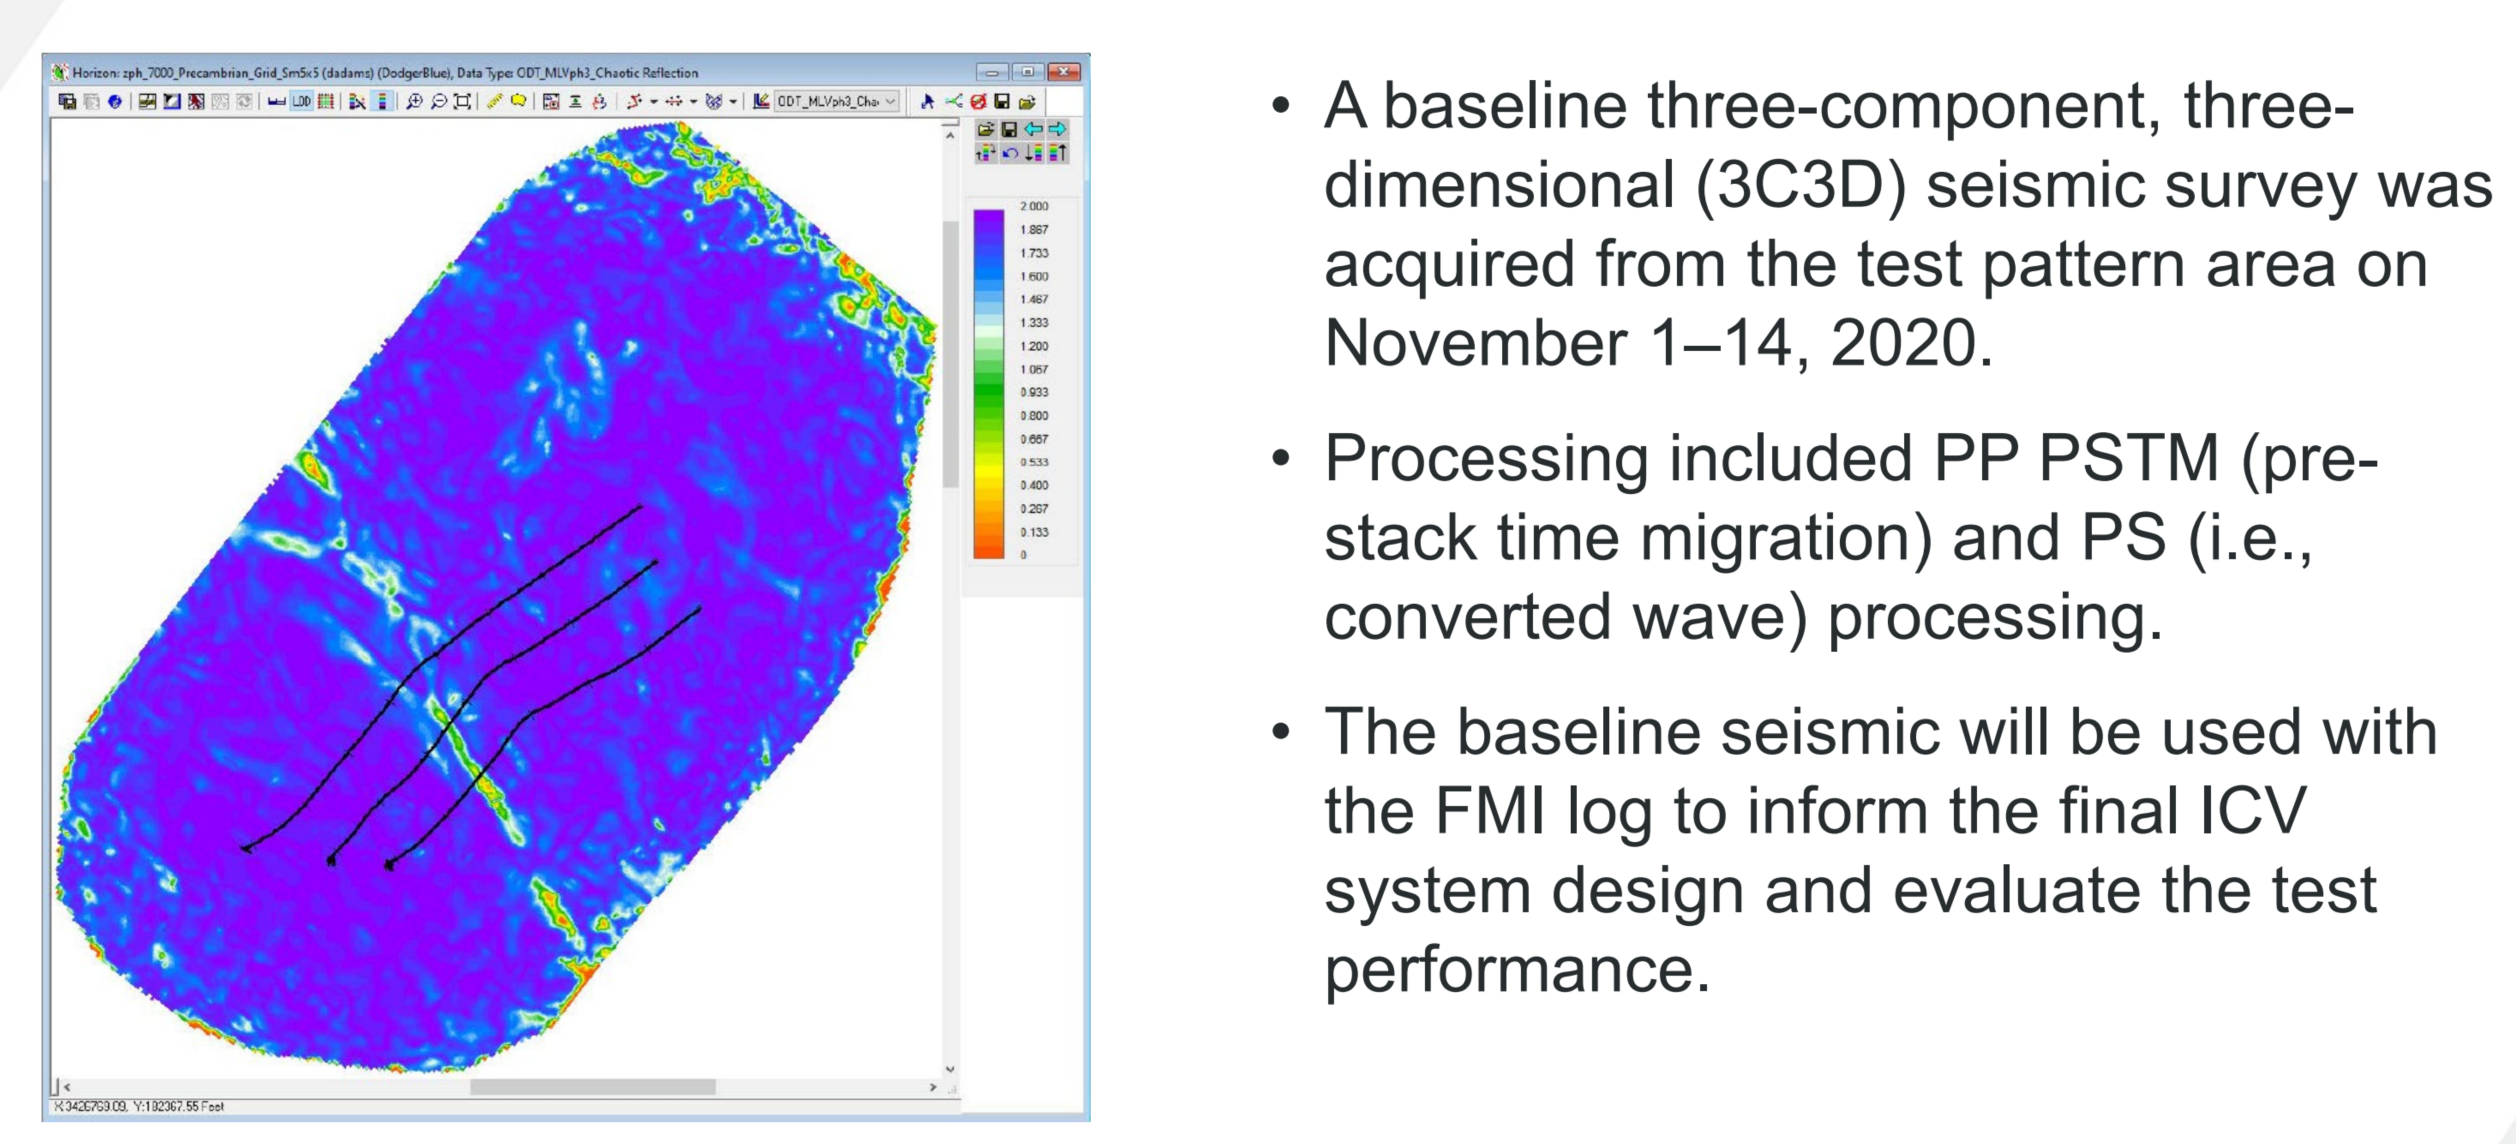Click the zoom out magnifier icon
Image resolution: width=2516 pixels, height=1144 pixels.
(439, 101)
